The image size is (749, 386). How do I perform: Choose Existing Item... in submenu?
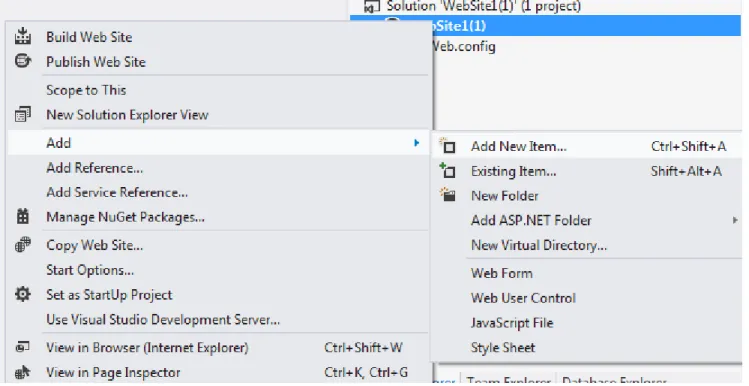514,171
